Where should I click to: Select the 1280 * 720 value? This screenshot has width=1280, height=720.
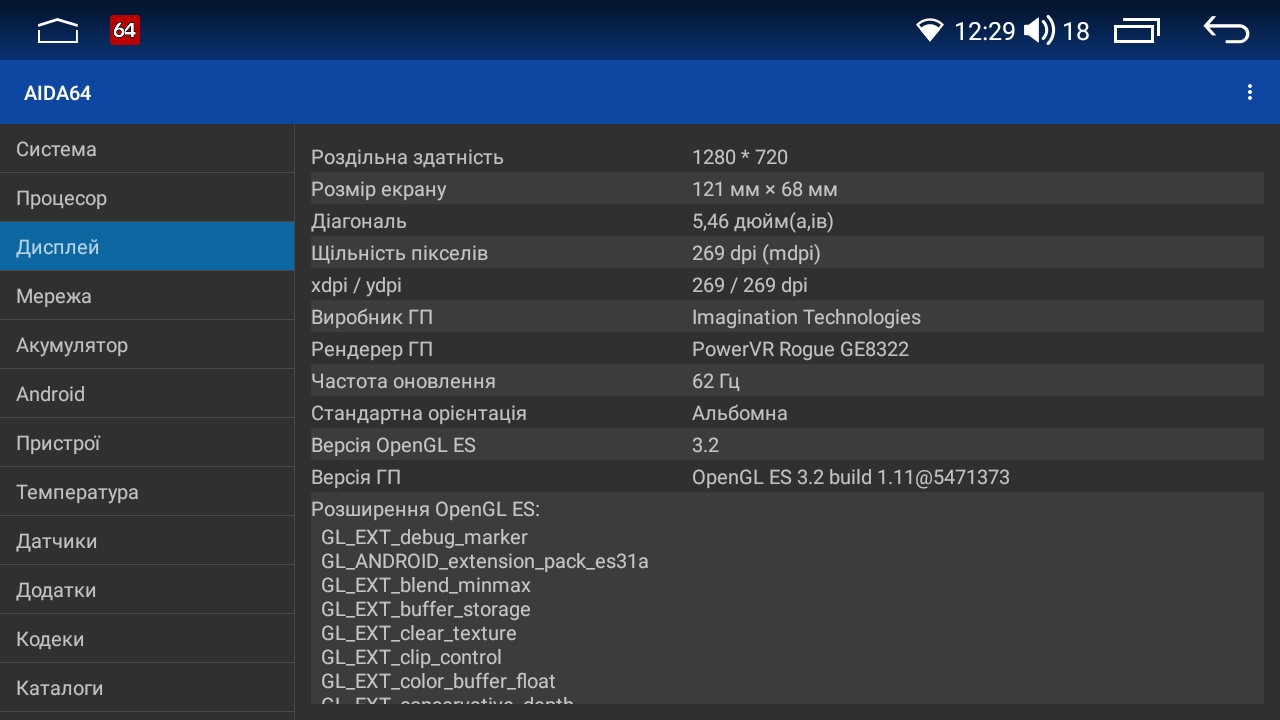(x=740, y=157)
